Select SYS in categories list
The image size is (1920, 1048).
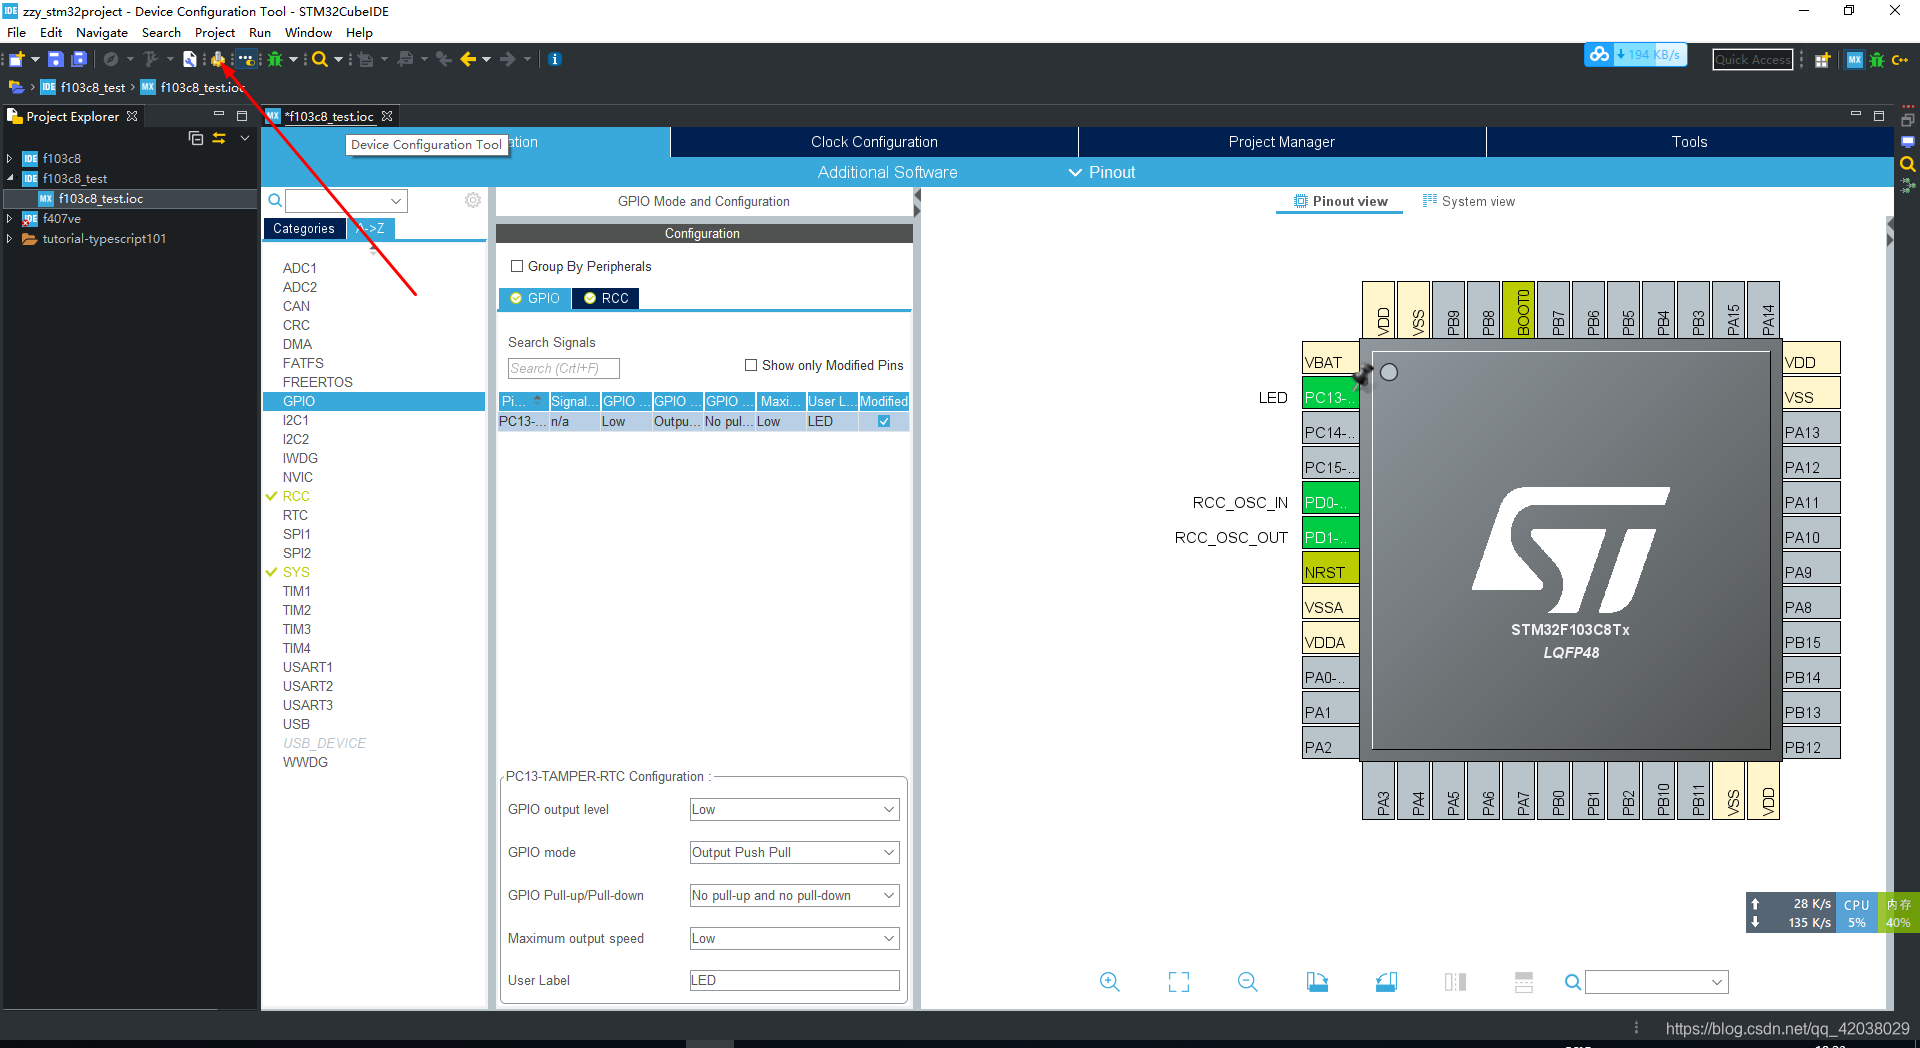(x=296, y=572)
